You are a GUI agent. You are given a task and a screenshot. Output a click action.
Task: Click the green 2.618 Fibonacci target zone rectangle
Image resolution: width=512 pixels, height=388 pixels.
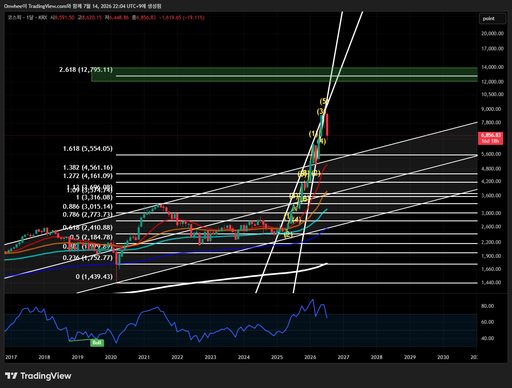[284, 74]
